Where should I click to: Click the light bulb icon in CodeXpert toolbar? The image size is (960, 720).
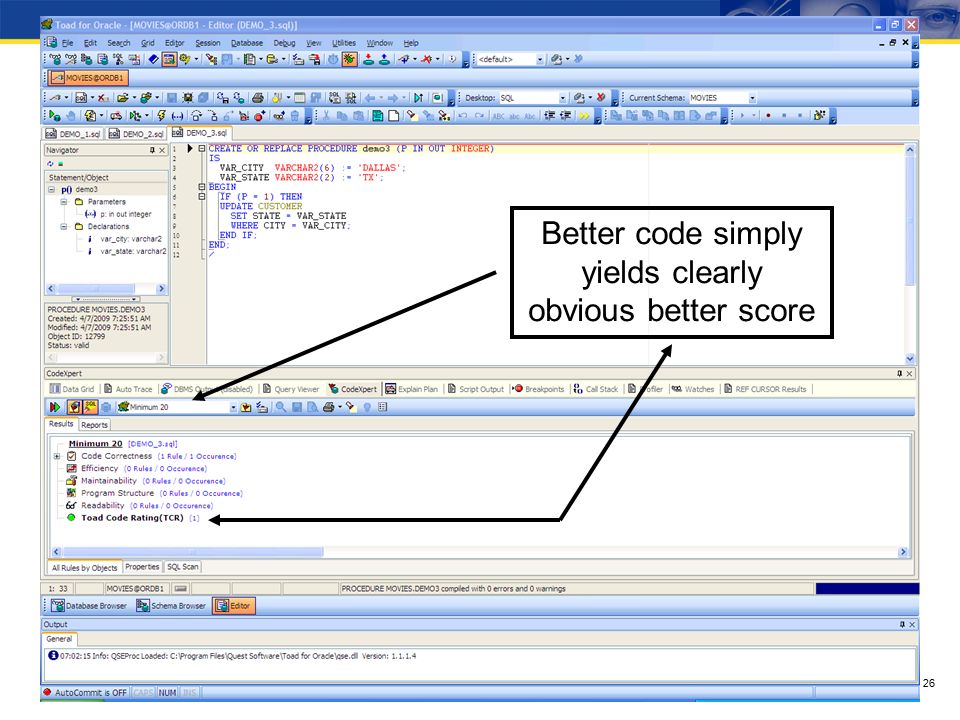point(367,407)
